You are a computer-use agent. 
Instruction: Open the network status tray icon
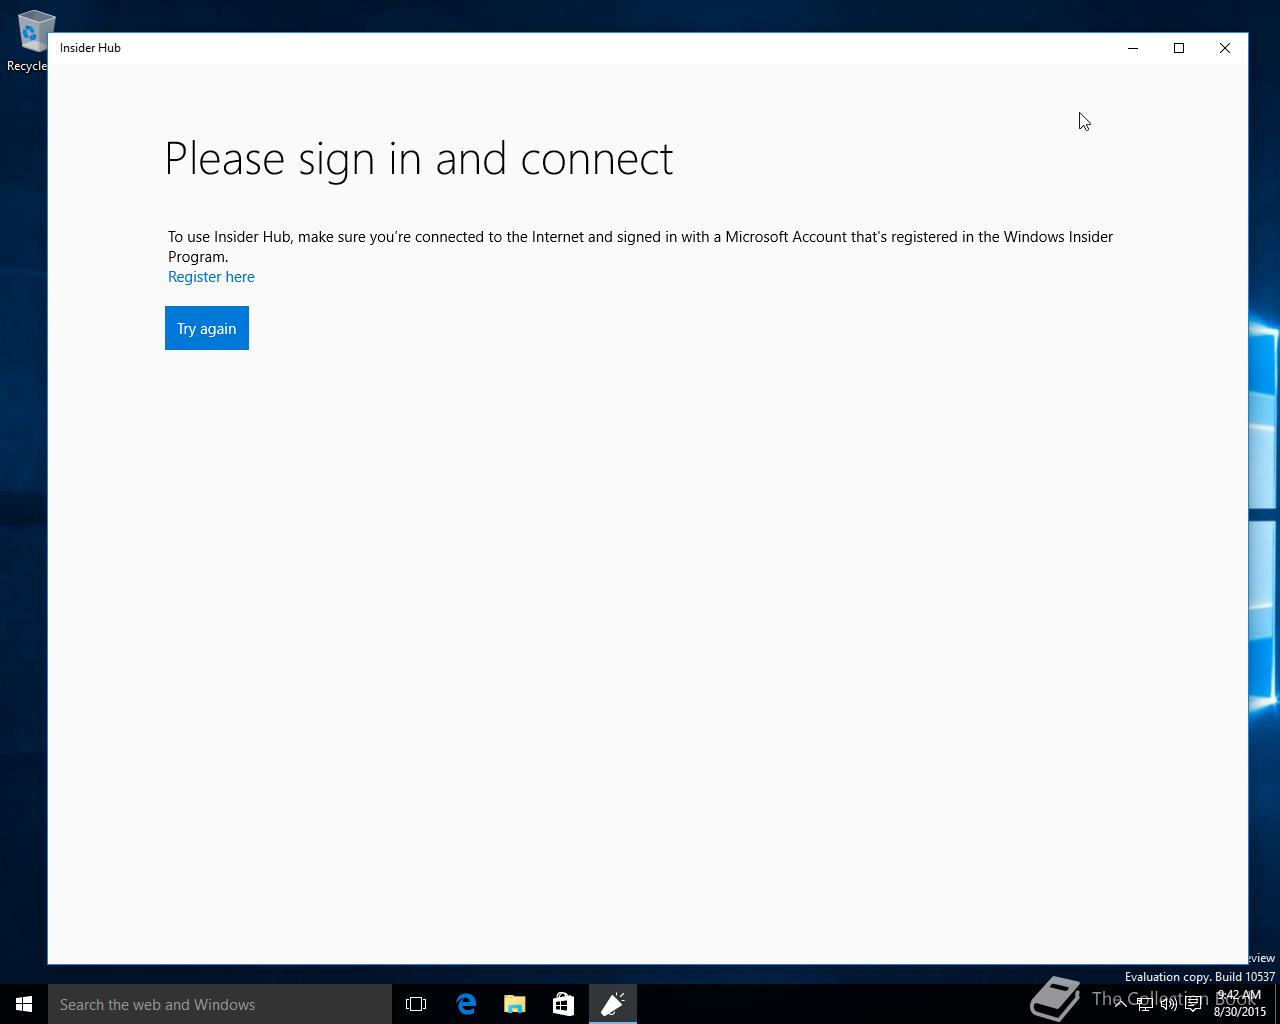(x=1144, y=1004)
